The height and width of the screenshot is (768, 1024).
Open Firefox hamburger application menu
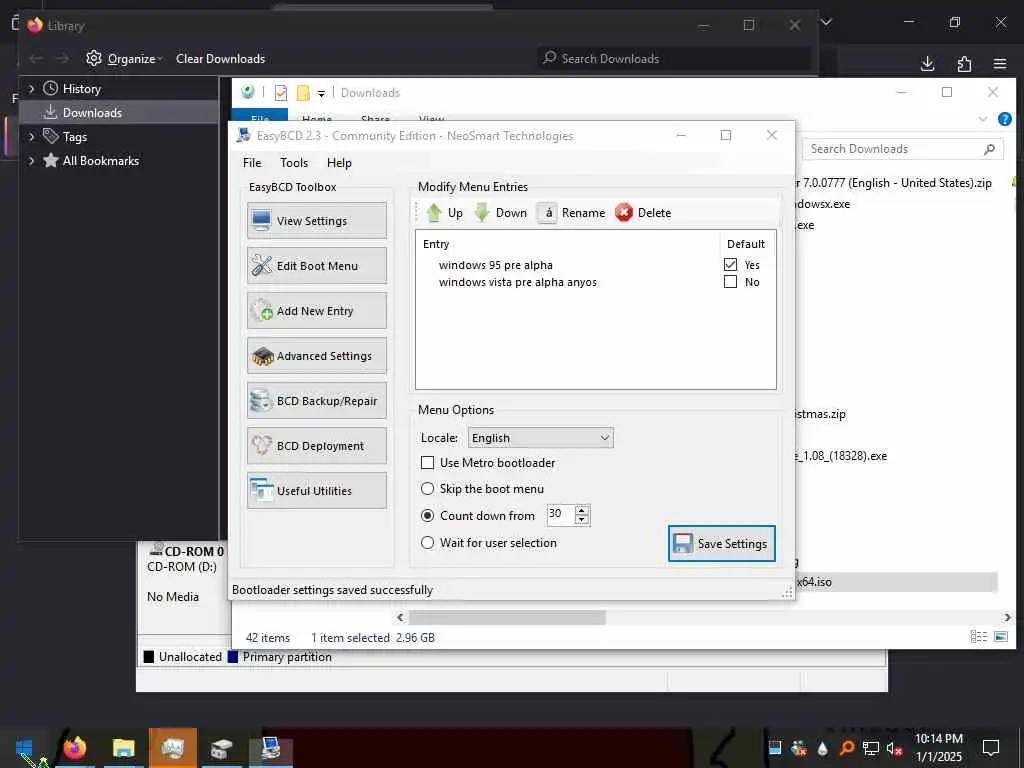coord(1000,63)
